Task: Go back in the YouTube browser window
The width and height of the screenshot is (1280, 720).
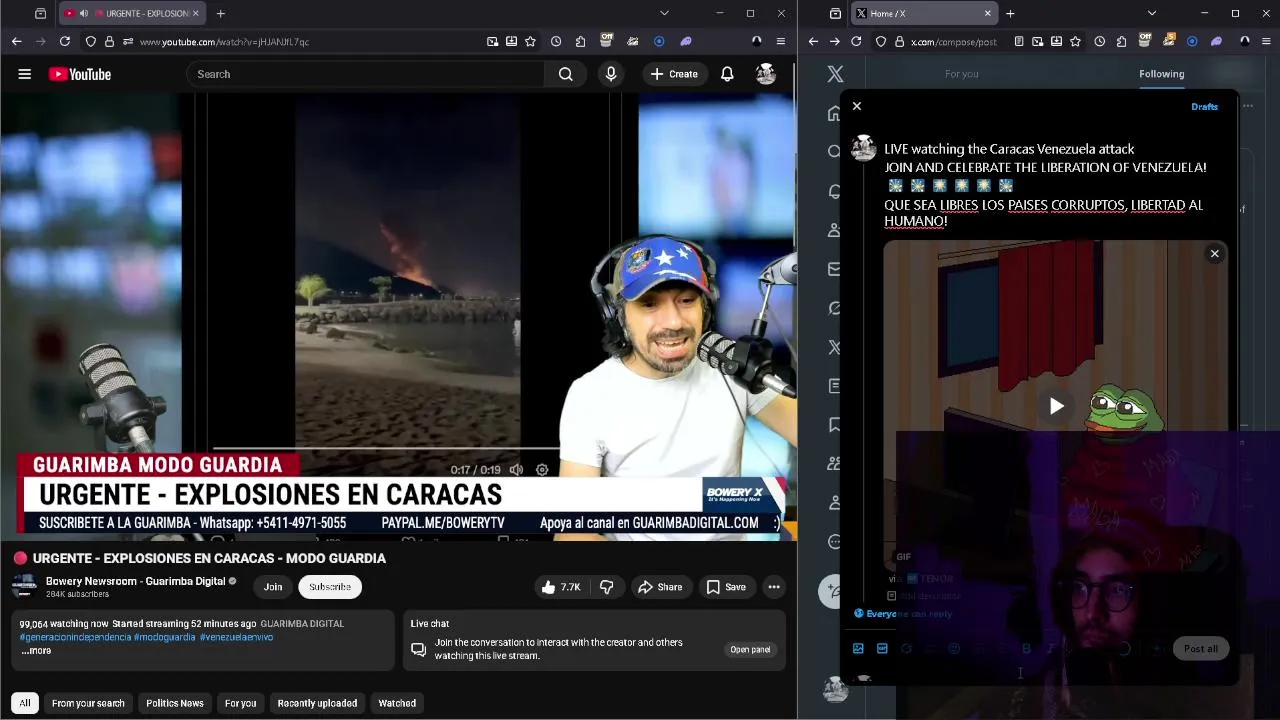Action: coord(16,41)
